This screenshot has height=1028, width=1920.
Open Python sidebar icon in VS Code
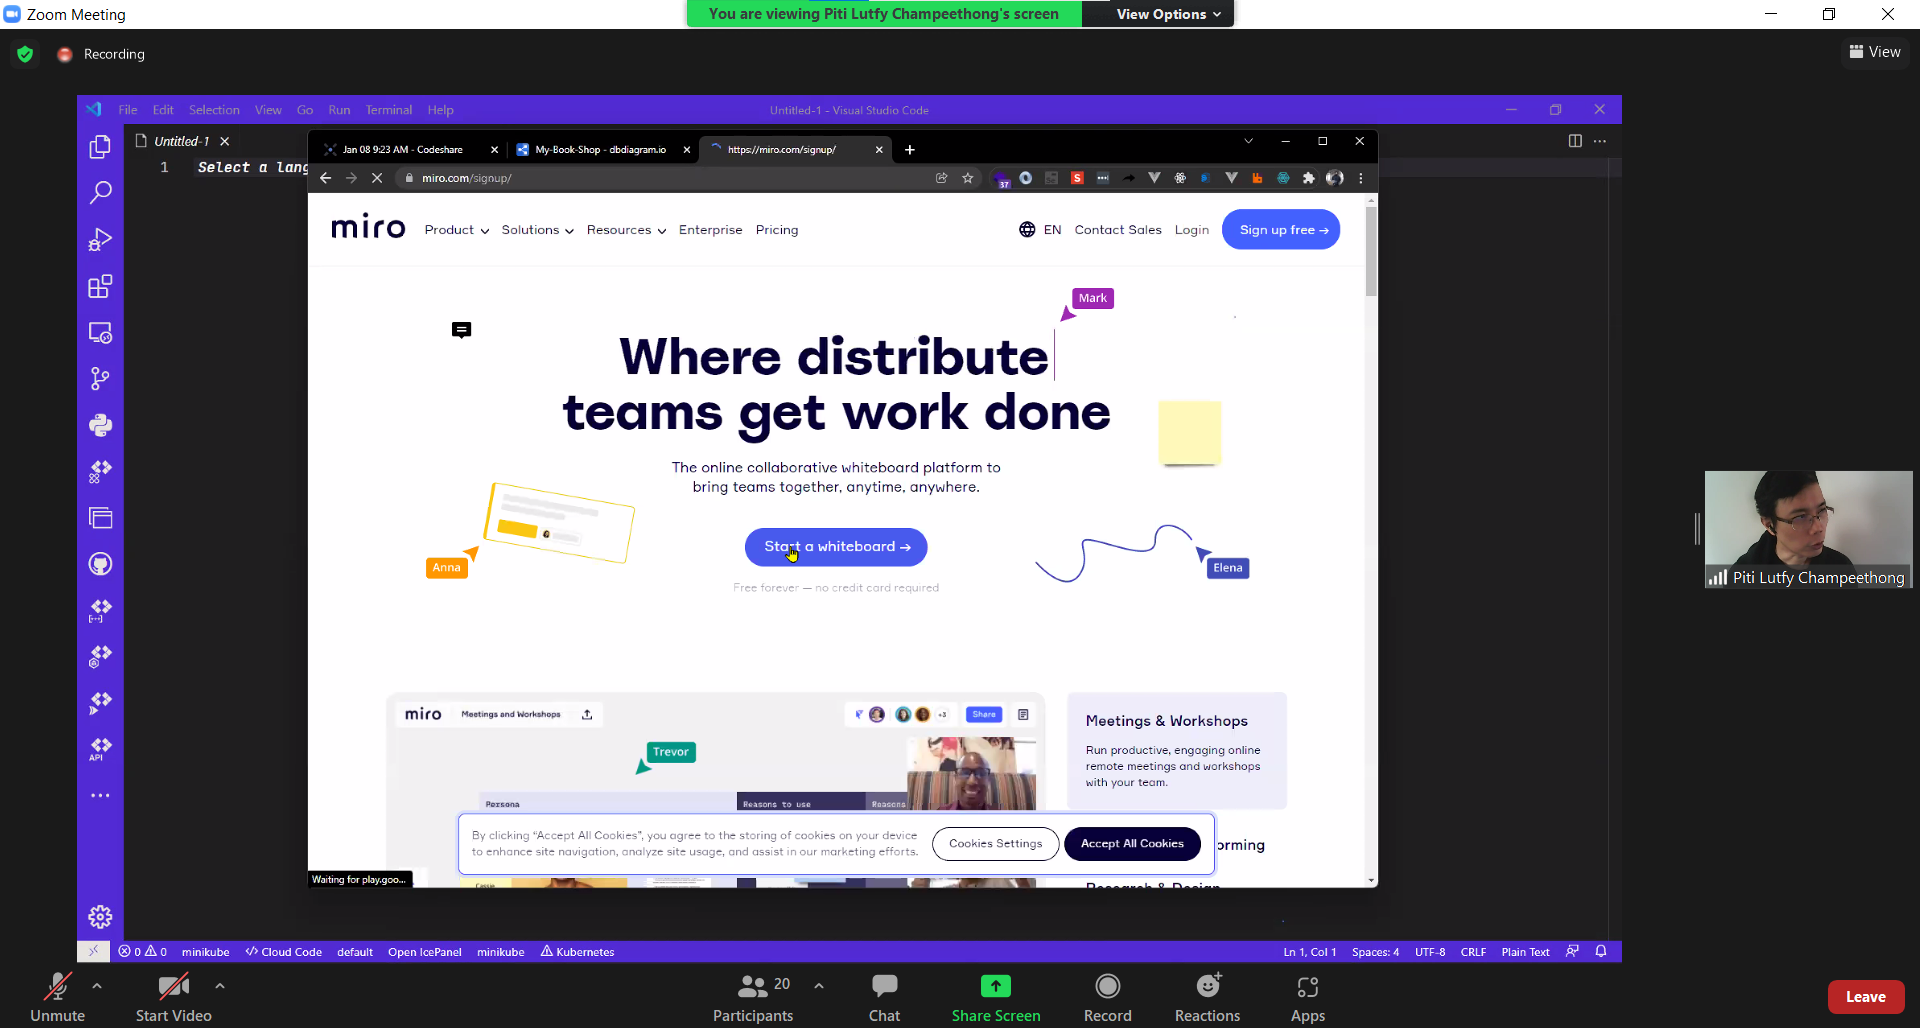100,425
